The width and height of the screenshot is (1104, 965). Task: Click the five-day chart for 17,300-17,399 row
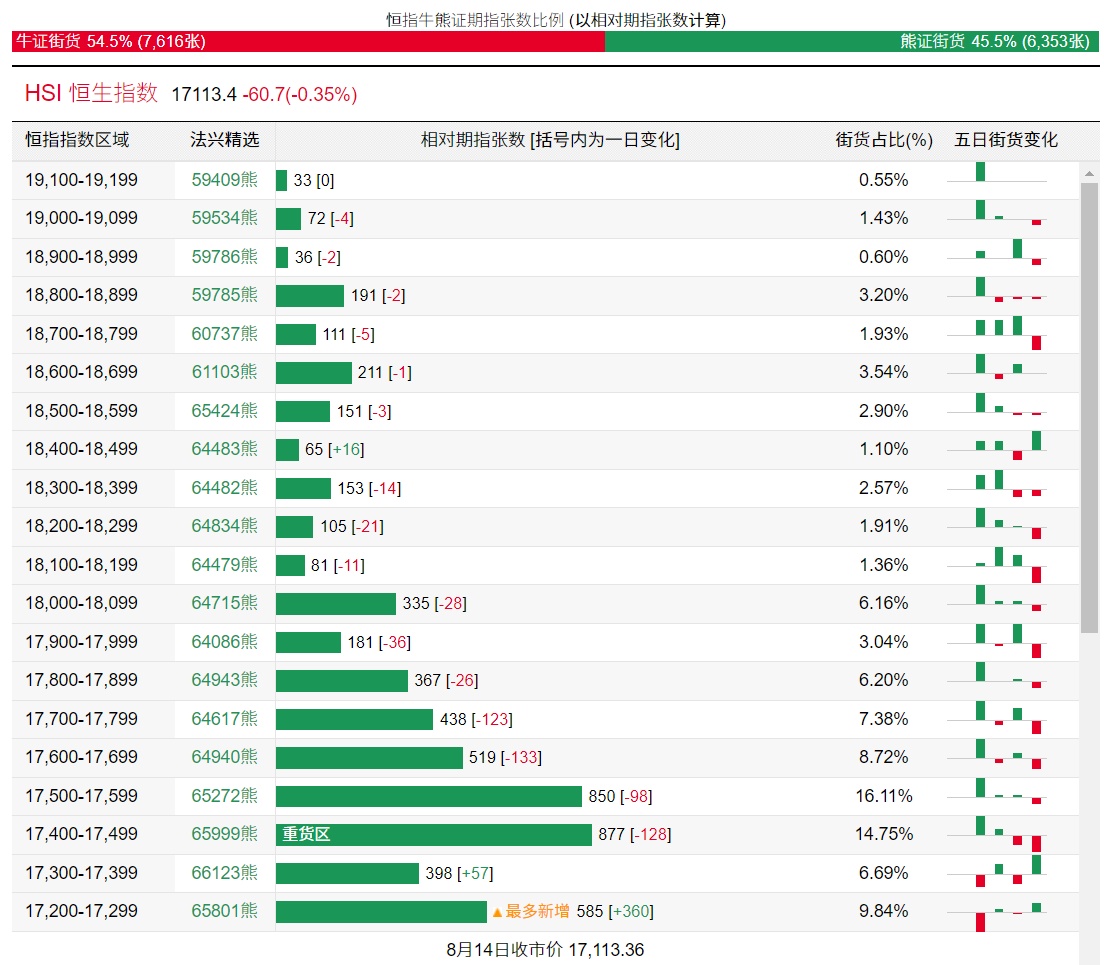pyautogui.click(x=996, y=873)
